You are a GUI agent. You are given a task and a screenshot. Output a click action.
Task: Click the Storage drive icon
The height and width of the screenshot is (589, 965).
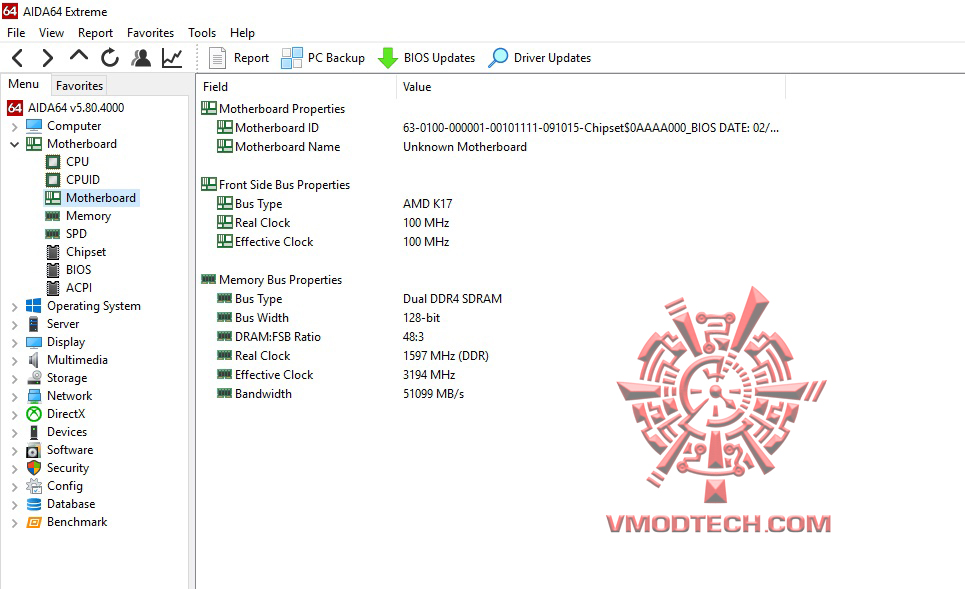(34, 378)
